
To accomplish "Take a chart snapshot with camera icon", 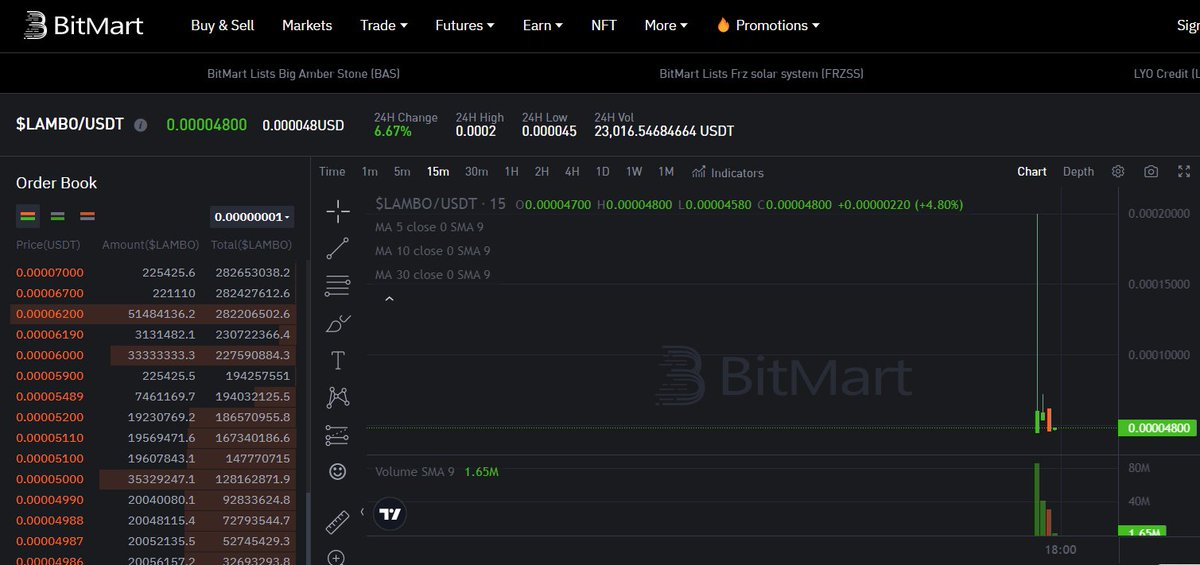I will [1151, 172].
